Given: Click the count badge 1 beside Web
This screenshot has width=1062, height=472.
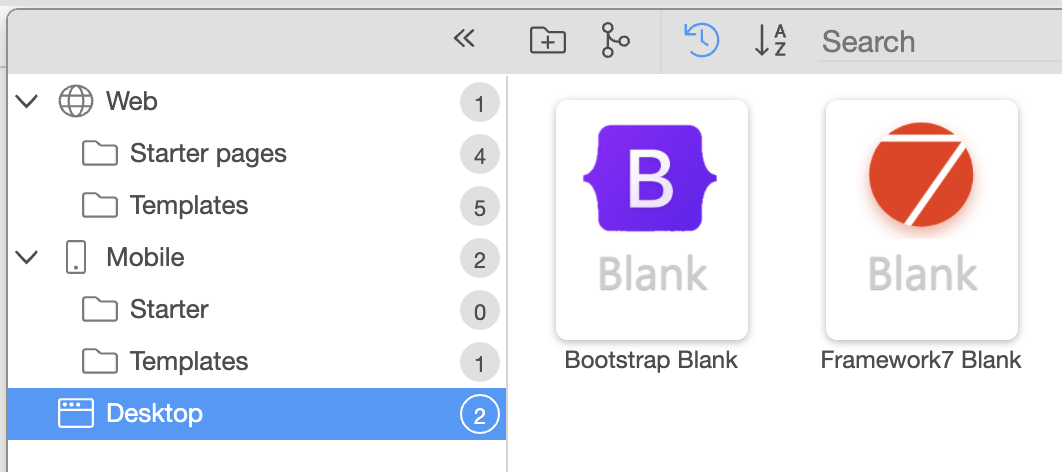Looking at the screenshot, I should [480, 104].
